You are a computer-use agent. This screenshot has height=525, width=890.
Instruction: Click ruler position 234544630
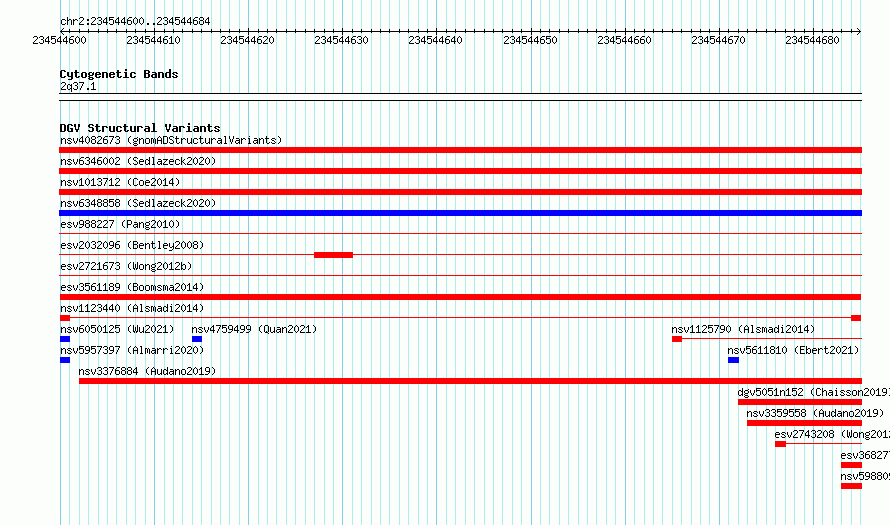tap(342, 40)
